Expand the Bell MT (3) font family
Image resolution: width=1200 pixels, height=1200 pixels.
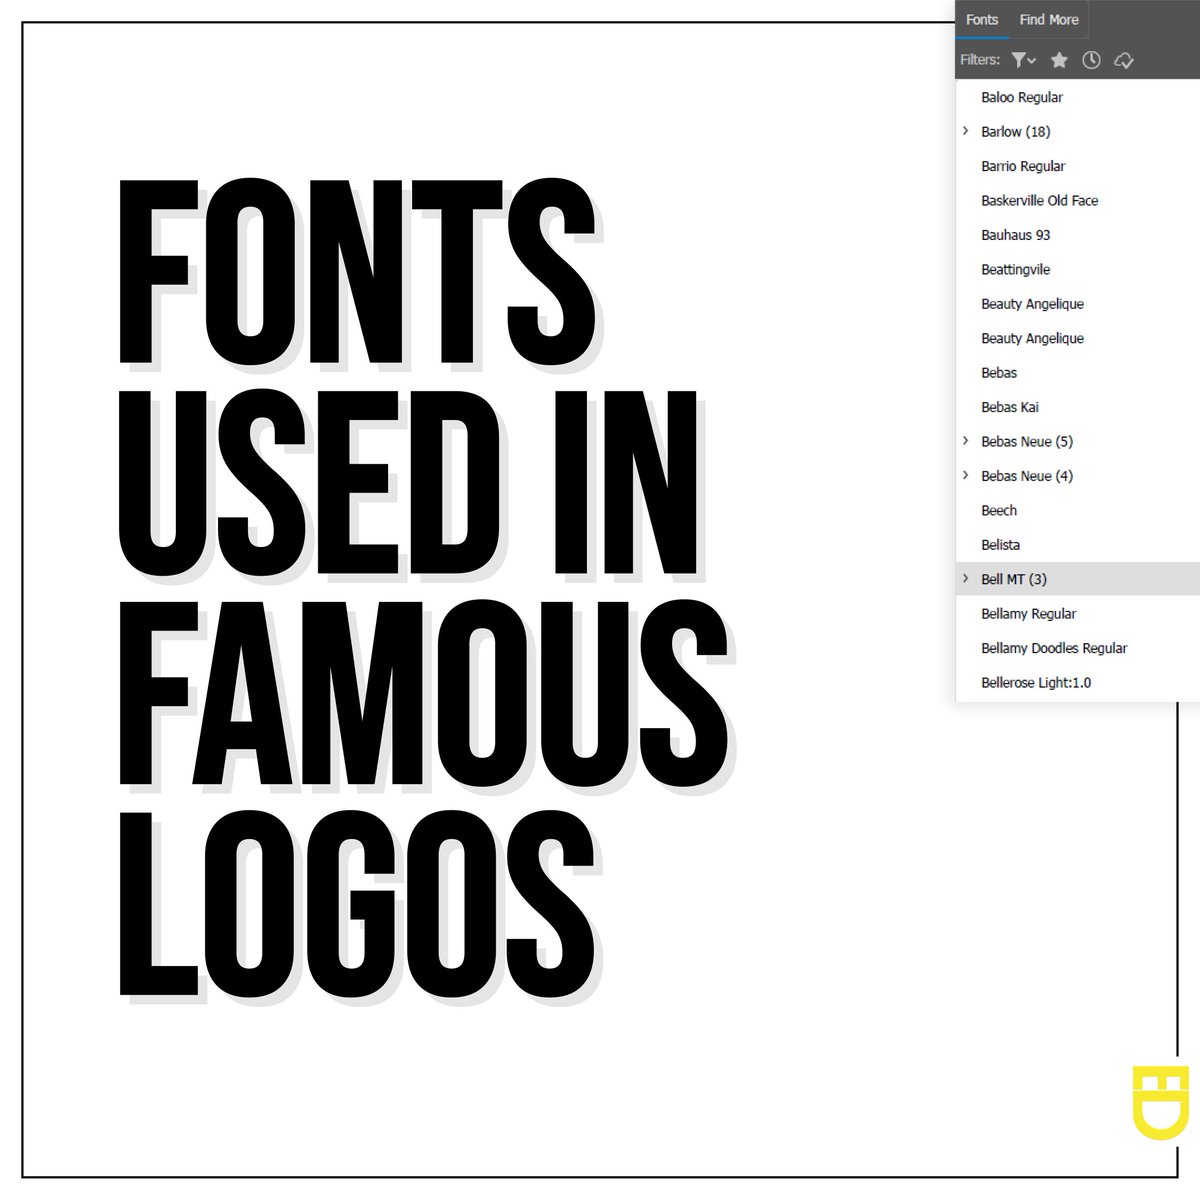(966, 579)
